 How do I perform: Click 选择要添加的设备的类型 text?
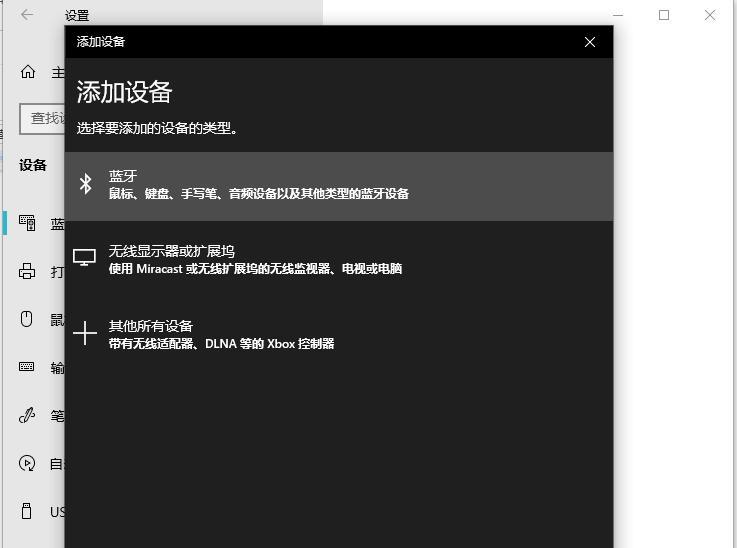tap(157, 128)
